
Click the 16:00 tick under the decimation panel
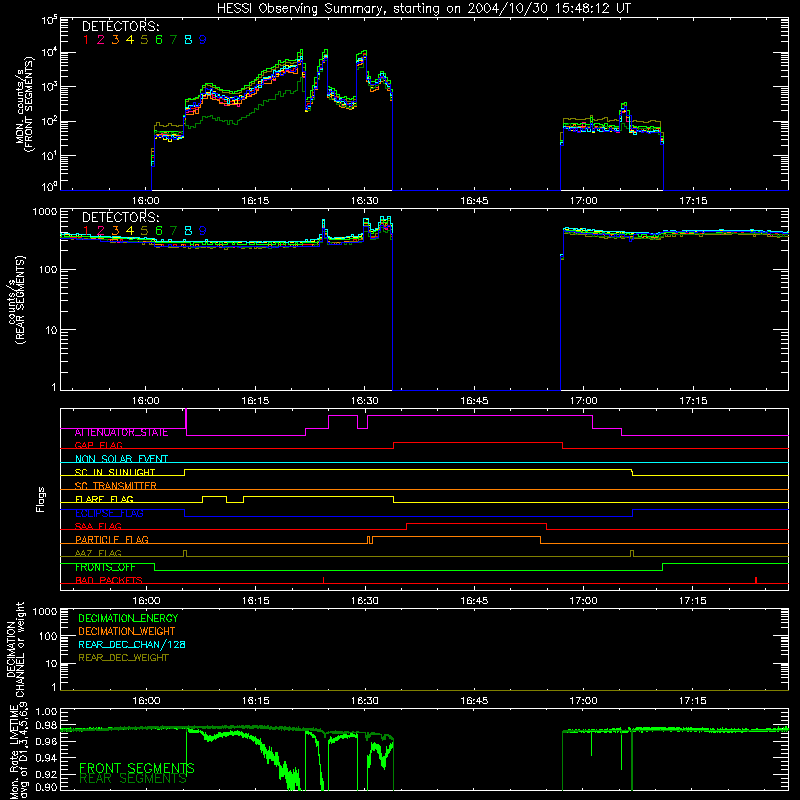tap(146, 701)
